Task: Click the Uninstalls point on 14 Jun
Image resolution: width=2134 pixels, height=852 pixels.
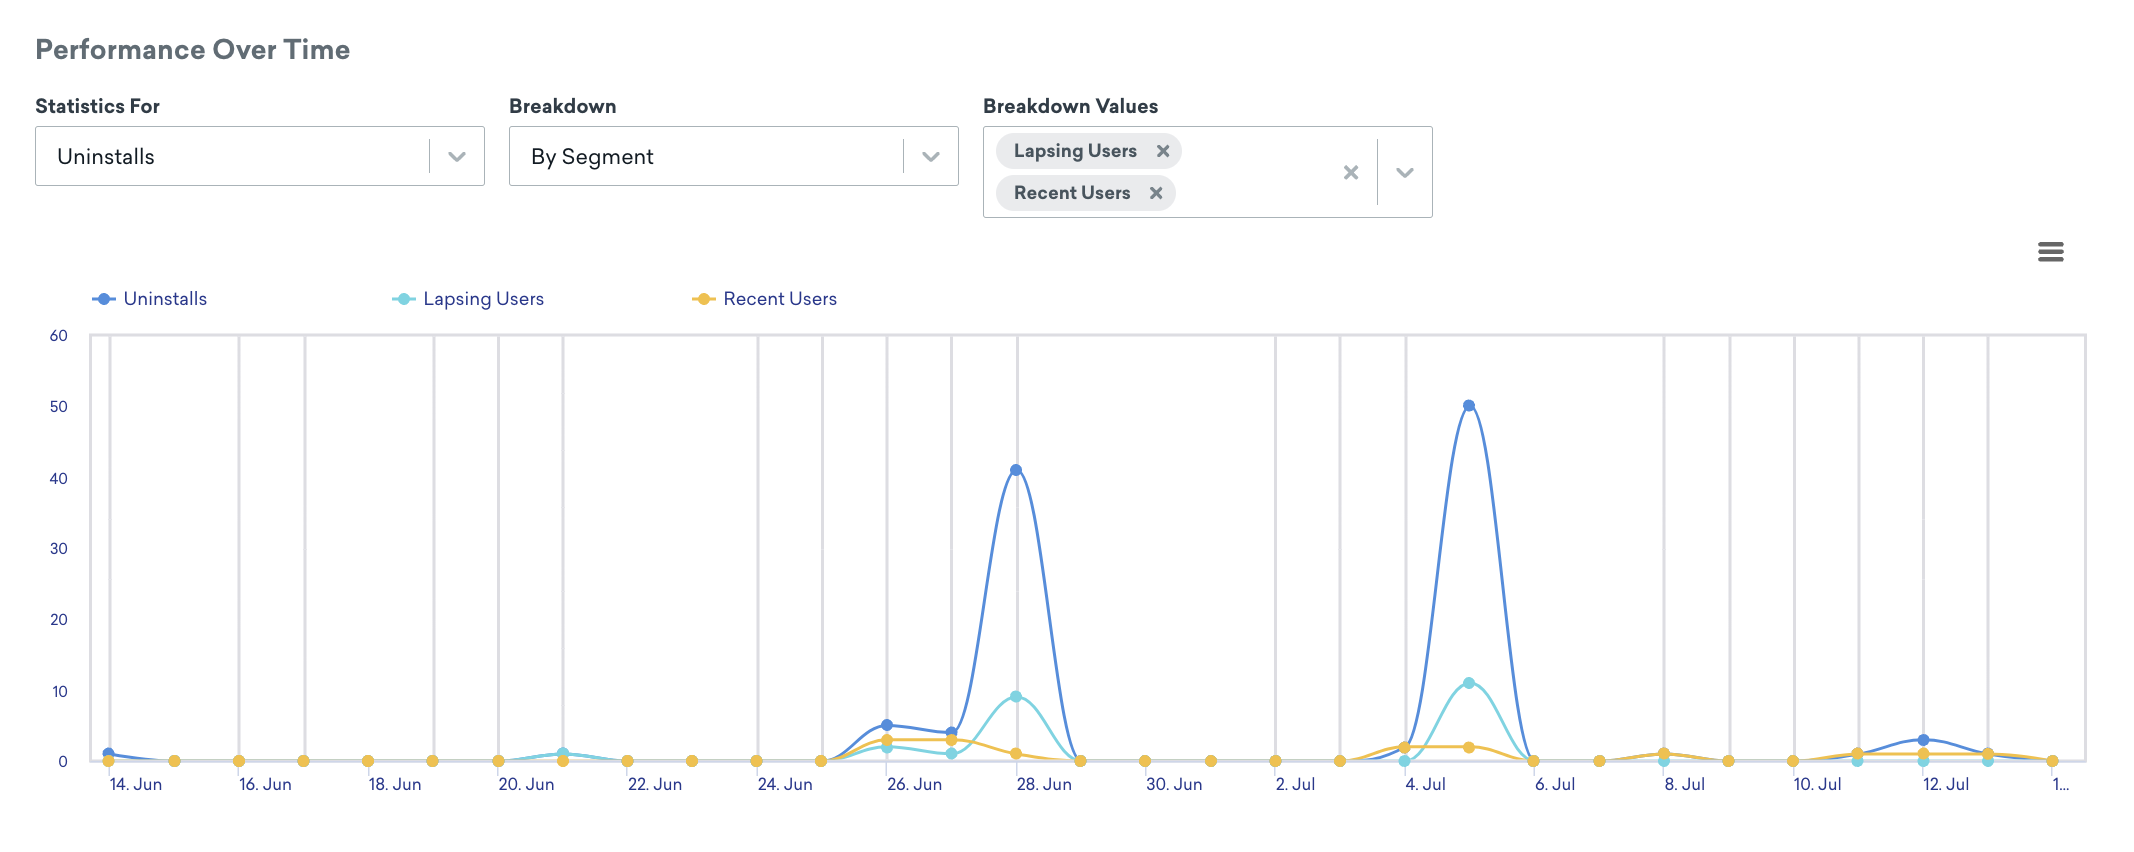Action: pyautogui.click(x=108, y=754)
